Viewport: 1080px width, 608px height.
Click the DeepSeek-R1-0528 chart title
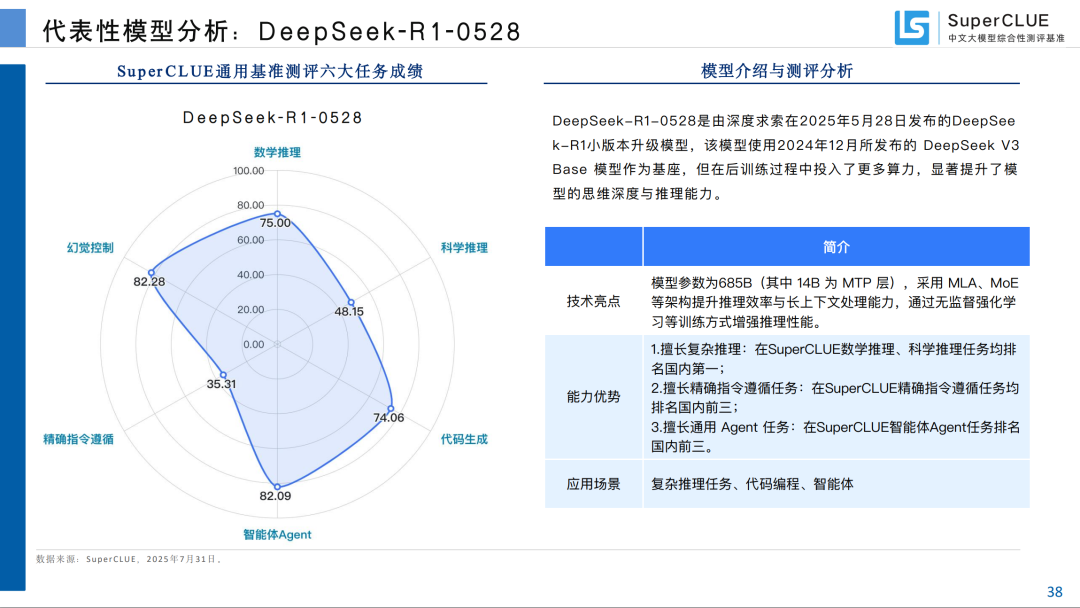pyautogui.click(x=272, y=118)
